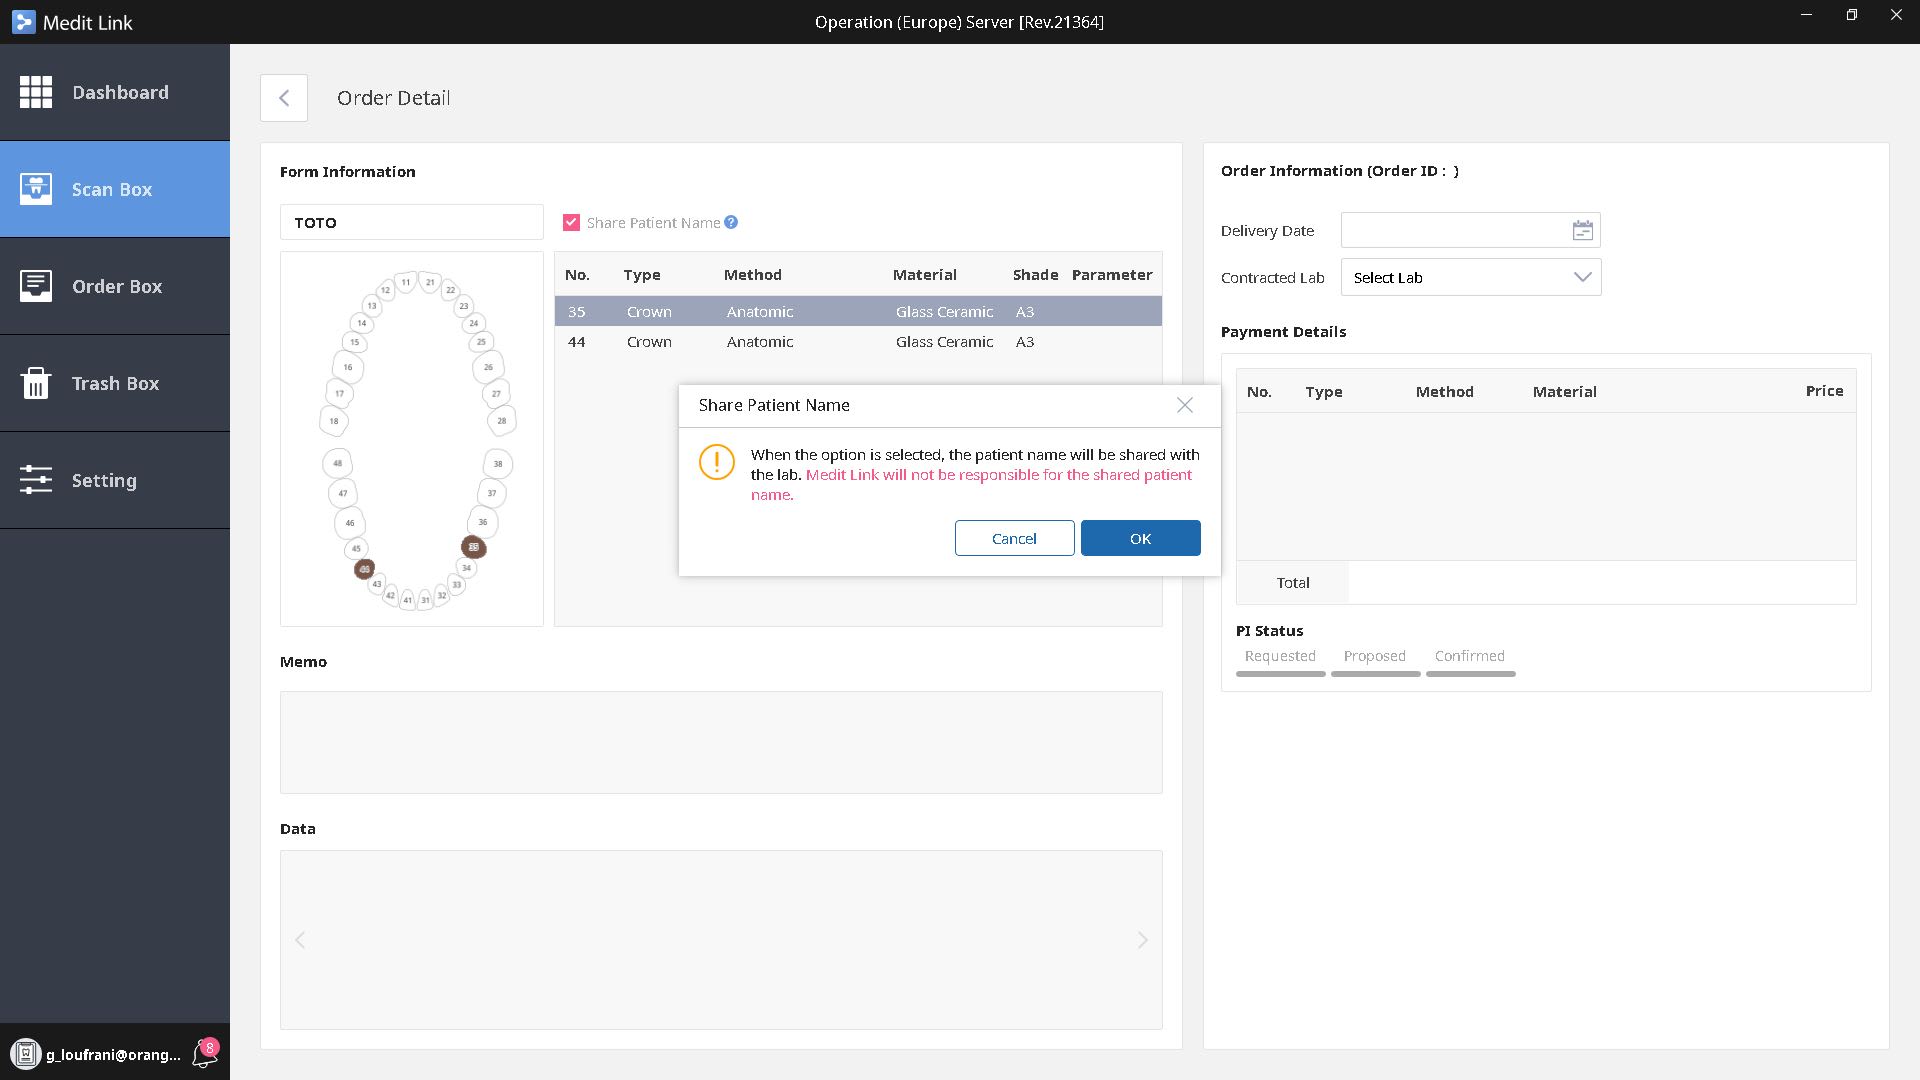1920x1080 pixels.
Task: Switch to the Order Box section
Action: click(x=115, y=286)
